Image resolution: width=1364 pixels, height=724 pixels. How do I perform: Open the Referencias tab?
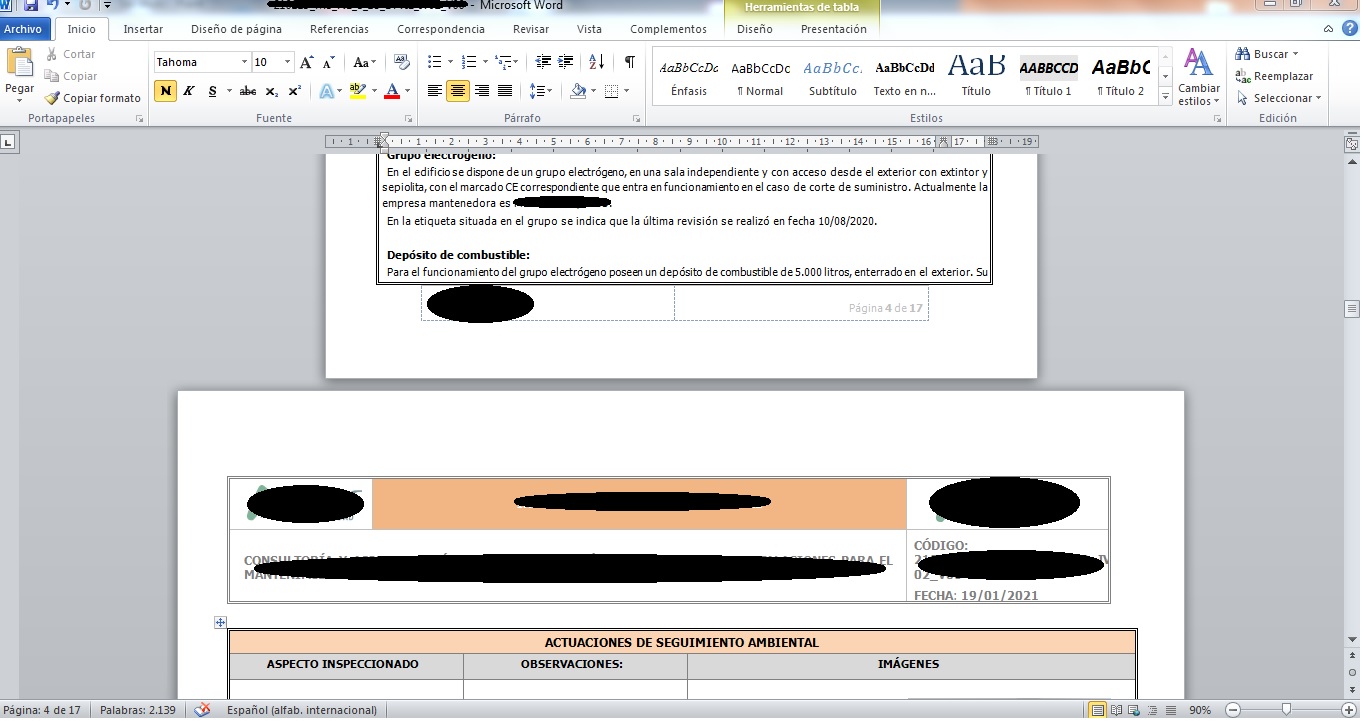tap(339, 29)
